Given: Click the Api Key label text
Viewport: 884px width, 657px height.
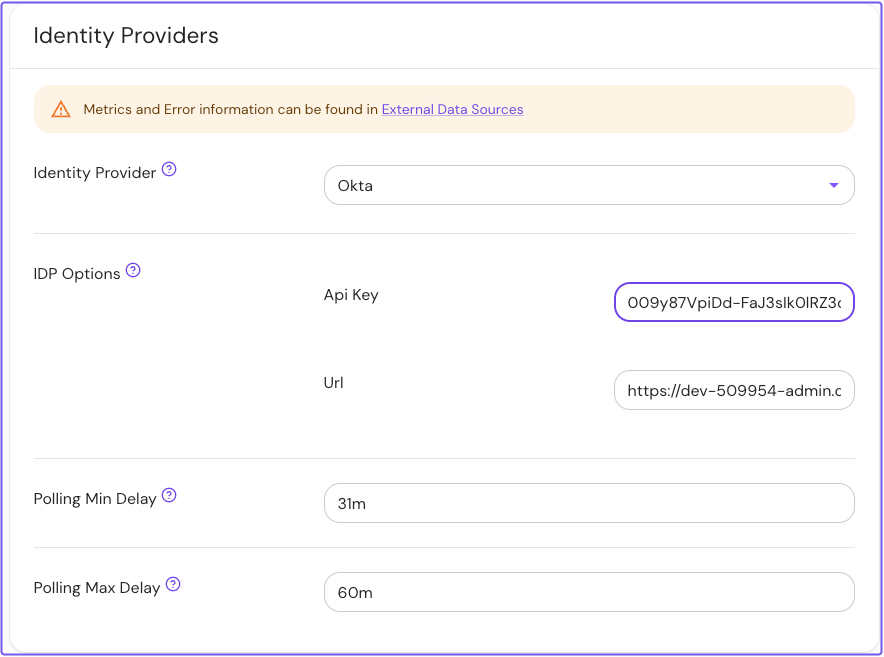Looking at the screenshot, I should coord(351,294).
